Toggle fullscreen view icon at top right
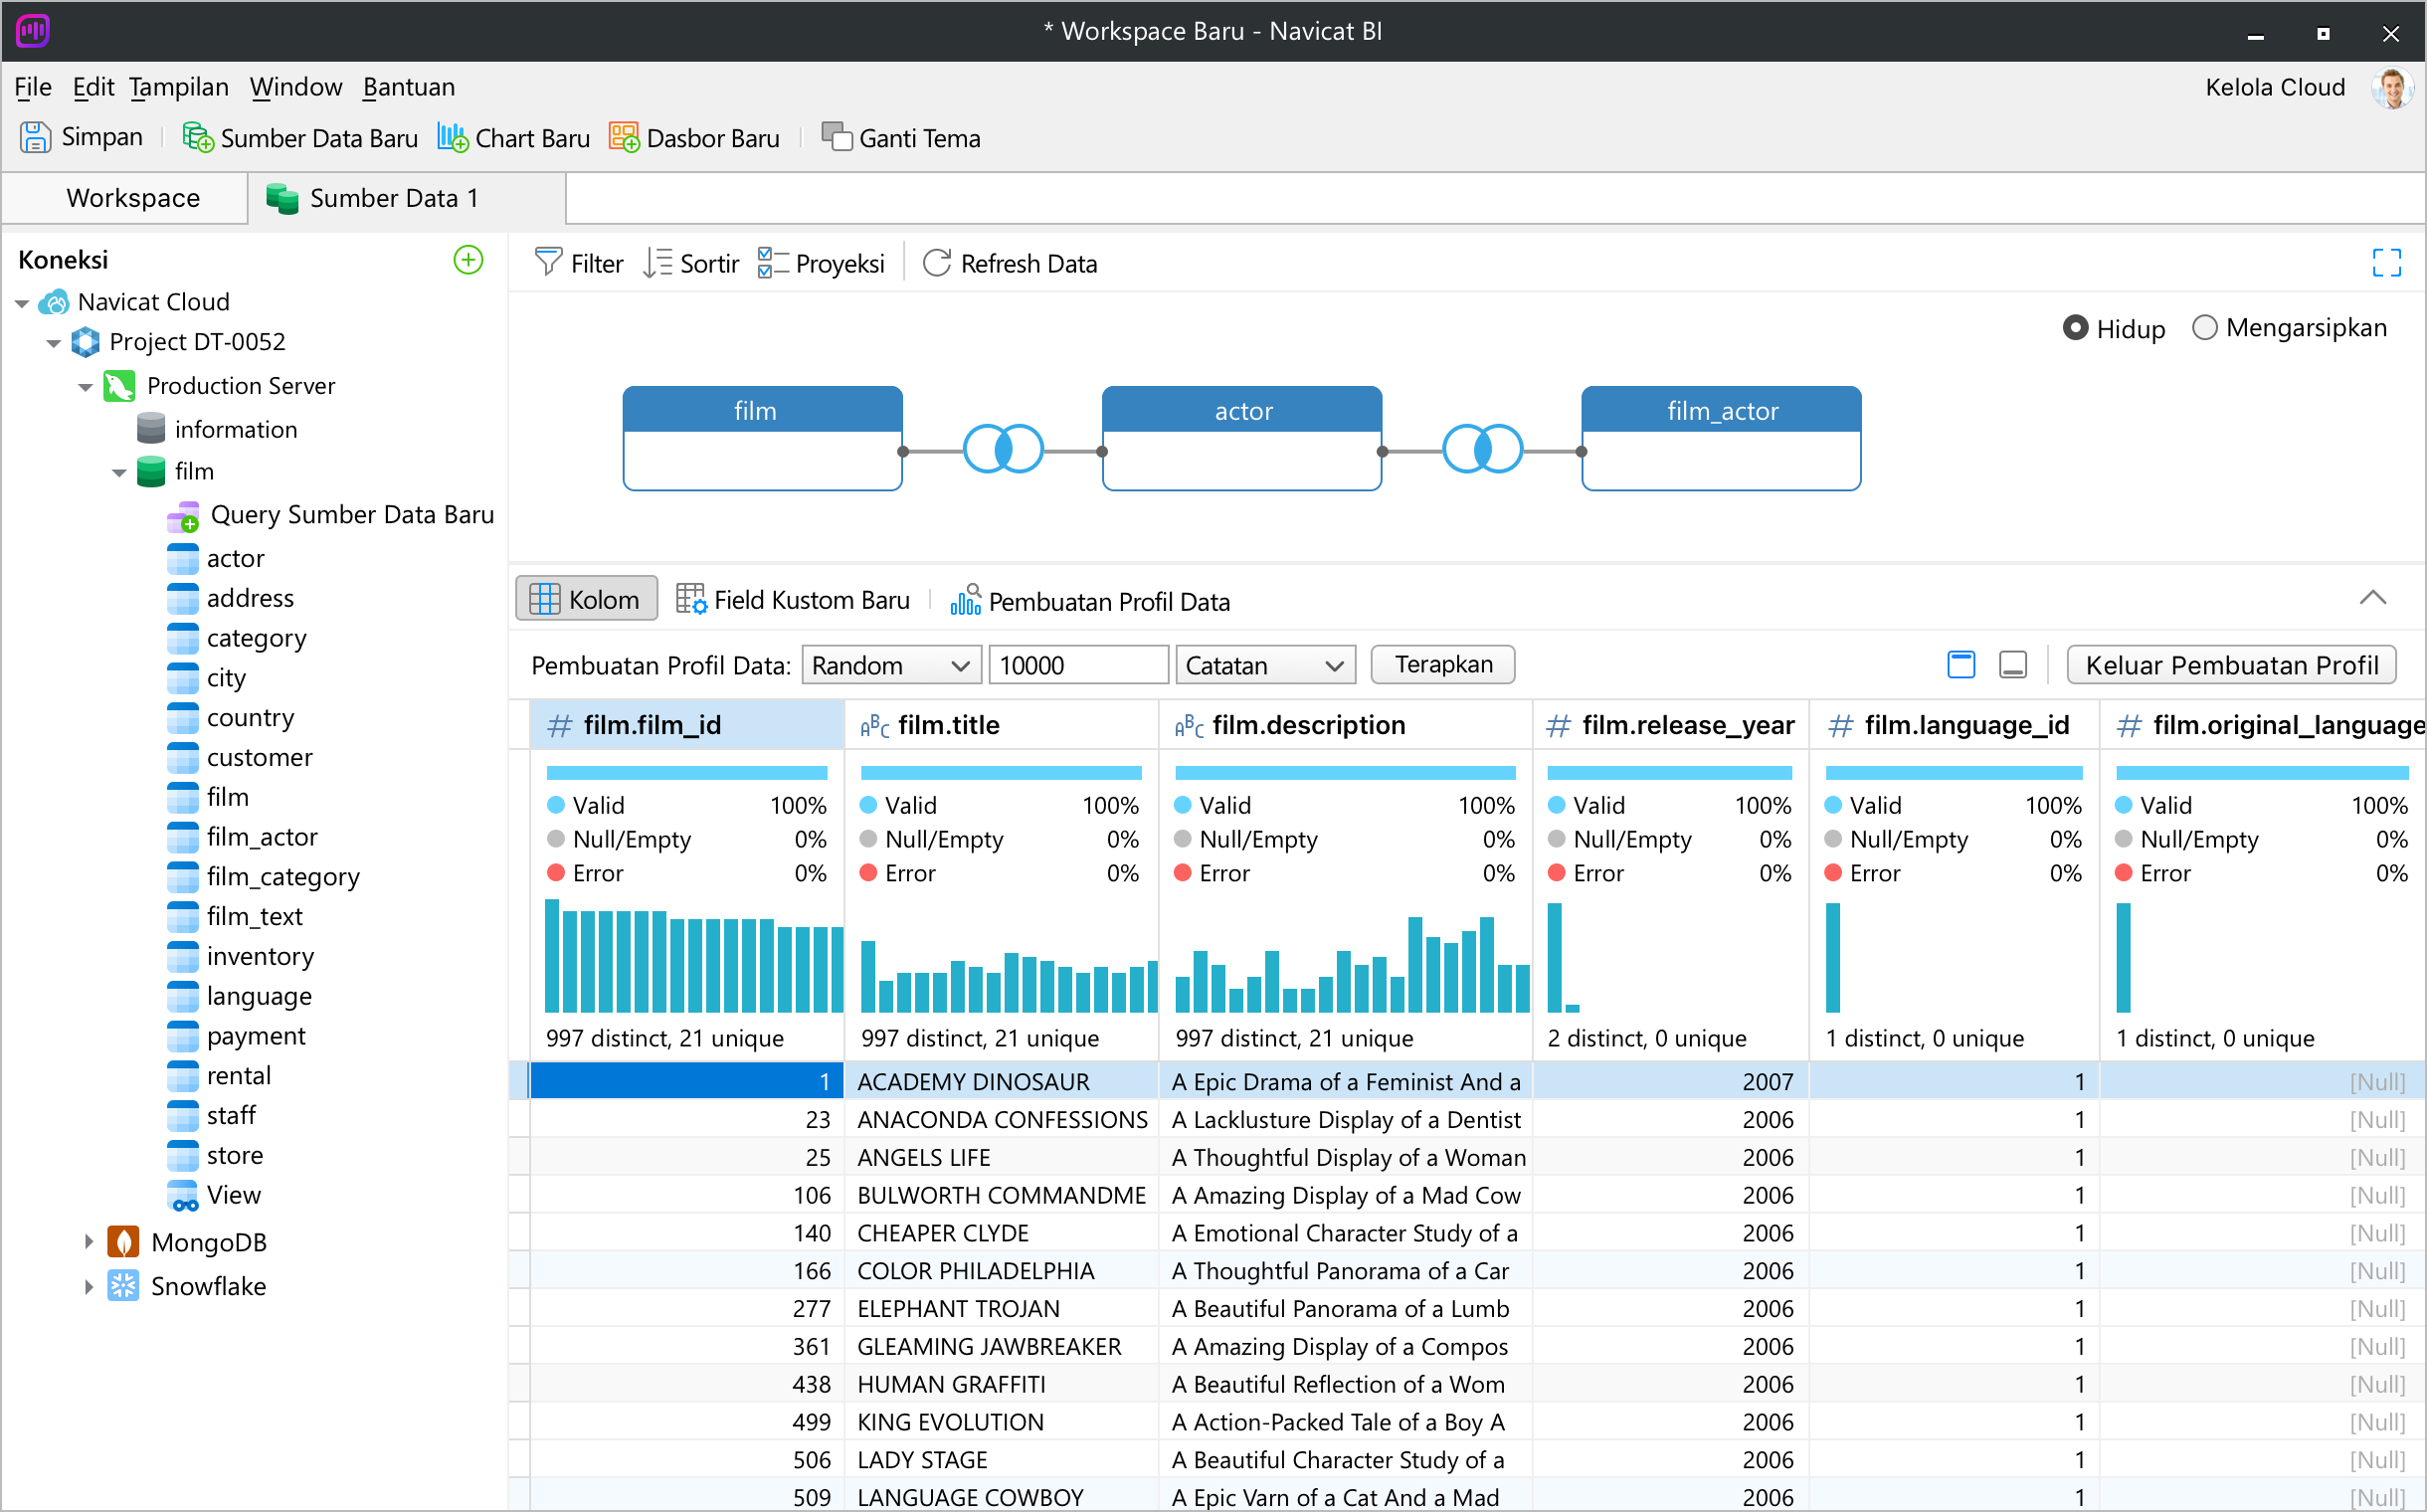This screenshot has width=2427, height=1512. click(x=2386, y=263)
